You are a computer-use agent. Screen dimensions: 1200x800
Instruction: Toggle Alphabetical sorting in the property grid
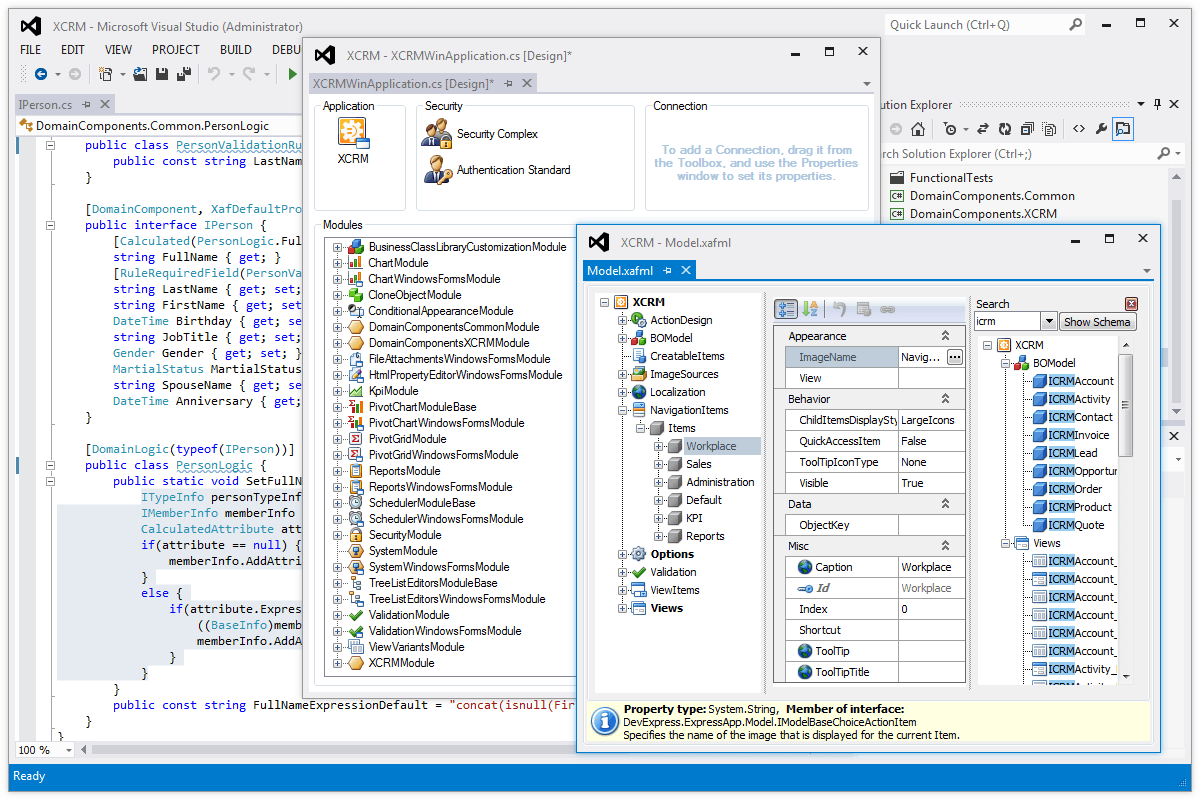tap(810, 309)
